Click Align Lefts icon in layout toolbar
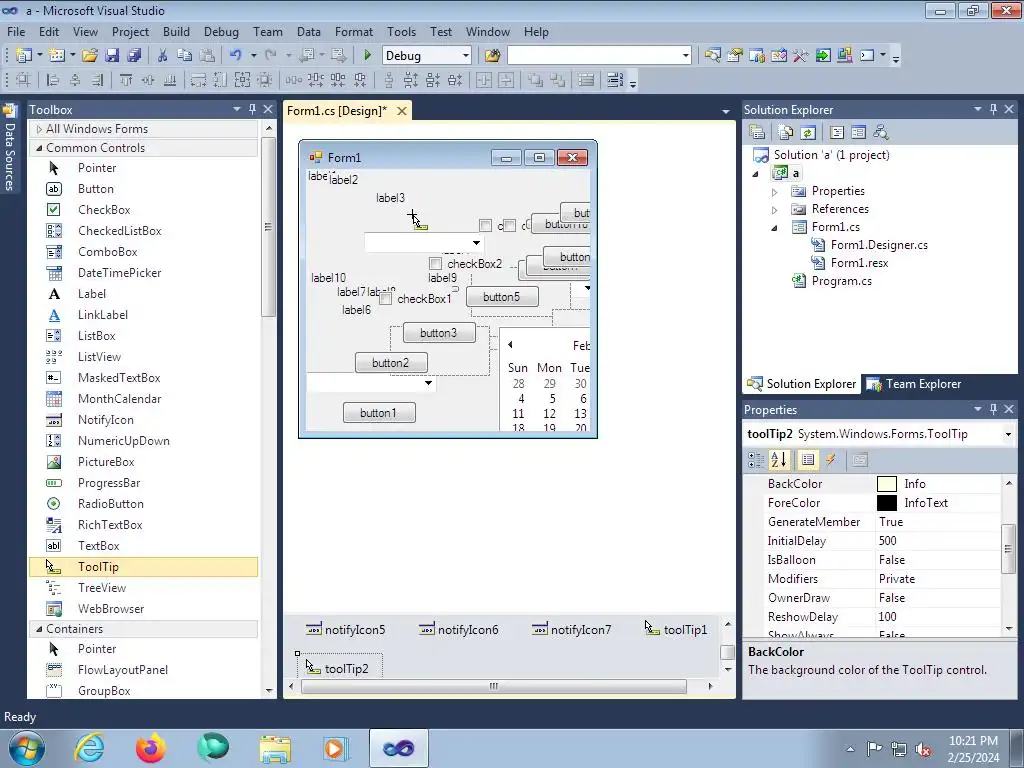 pyautogui.click(x=53, y=80)
